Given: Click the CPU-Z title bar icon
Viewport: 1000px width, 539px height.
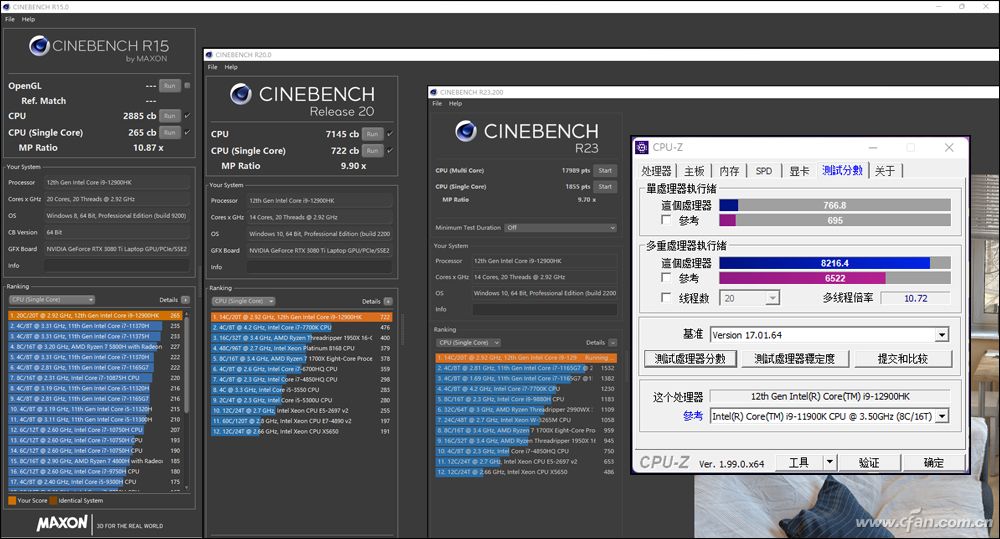Looking at the screenshot, I should [x=642, y=147].
